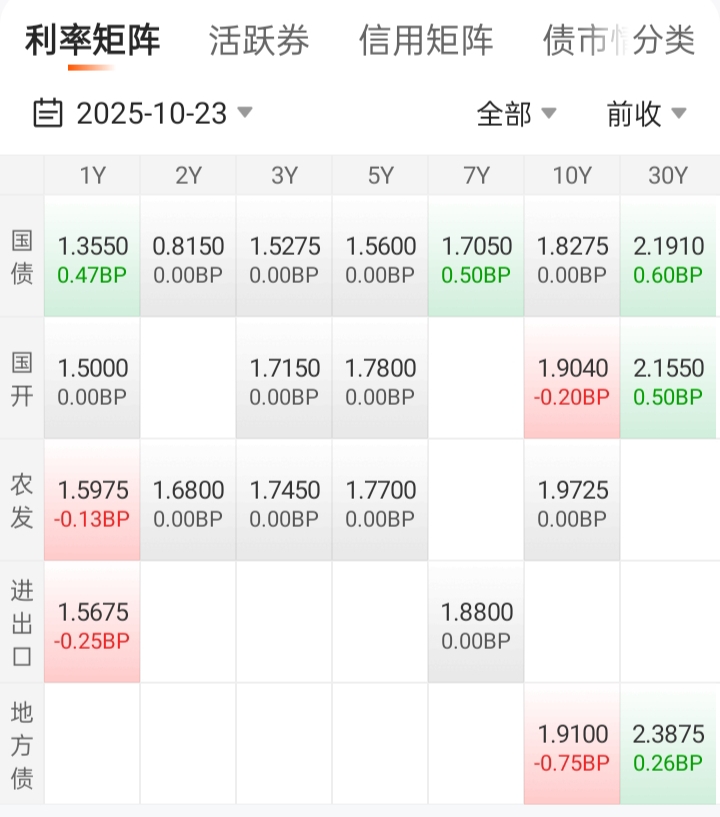Expand the 全部 filter dropdown

[x=516, y=114]
